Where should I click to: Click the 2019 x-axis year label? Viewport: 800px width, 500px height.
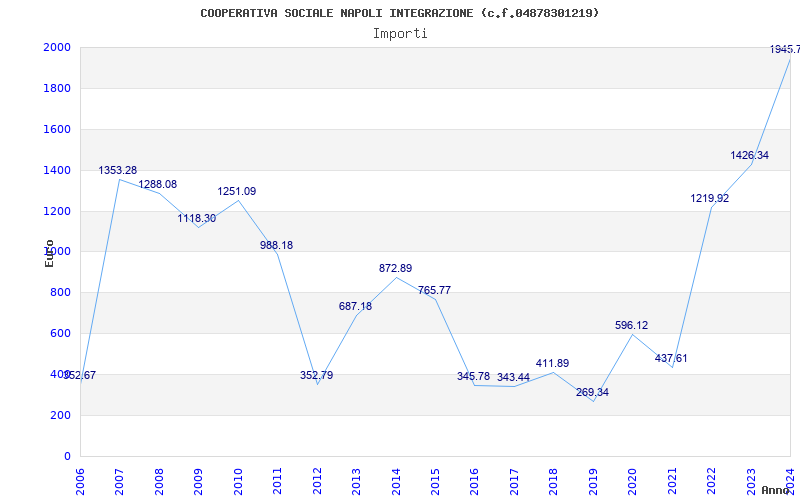click(593, 481)
